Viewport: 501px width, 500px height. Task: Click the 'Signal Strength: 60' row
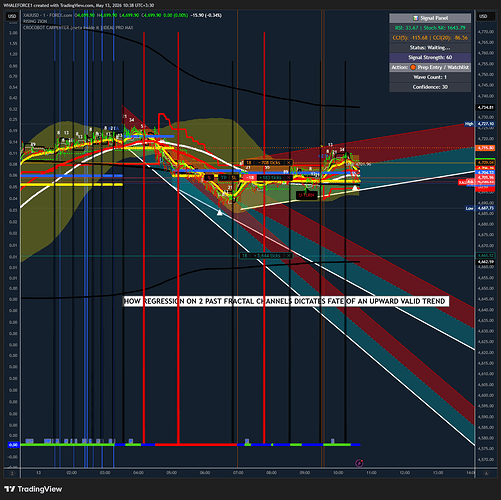(x=430, y=57)
